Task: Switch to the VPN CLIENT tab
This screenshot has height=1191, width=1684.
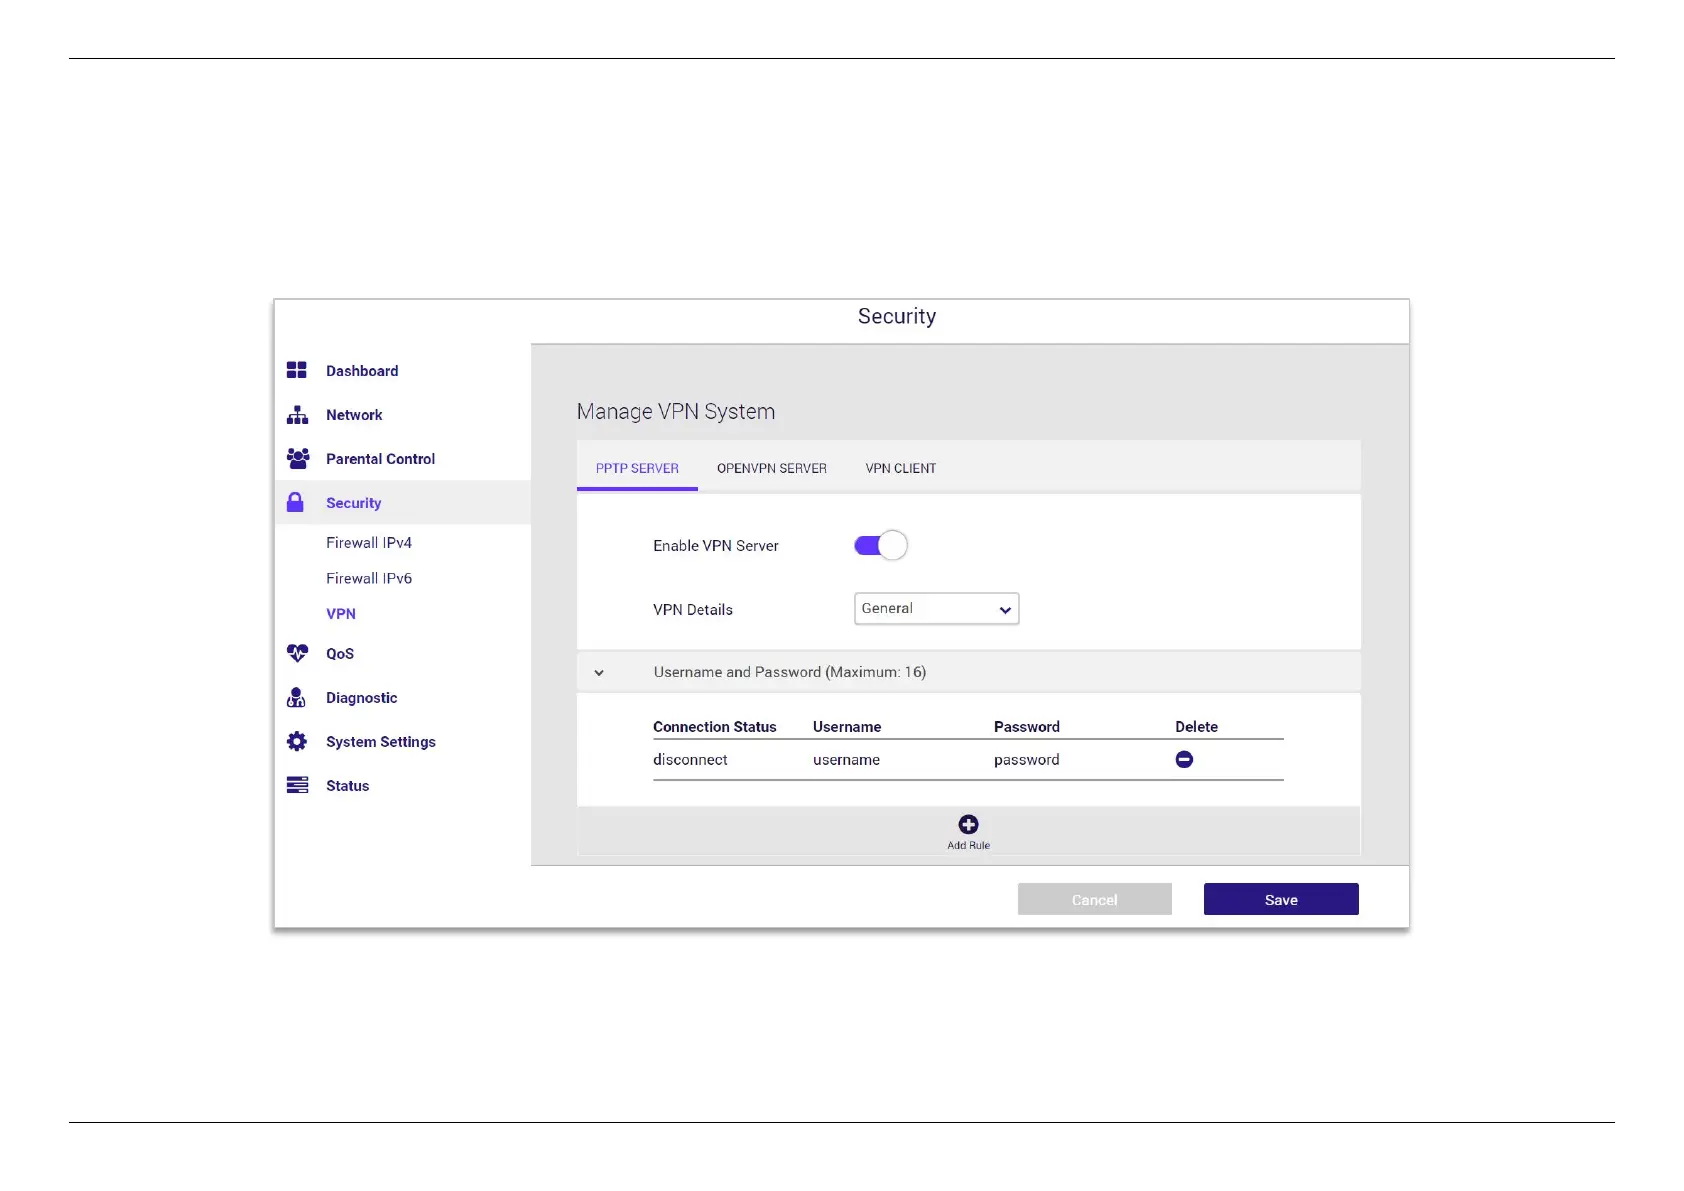Action: (901, 468)
